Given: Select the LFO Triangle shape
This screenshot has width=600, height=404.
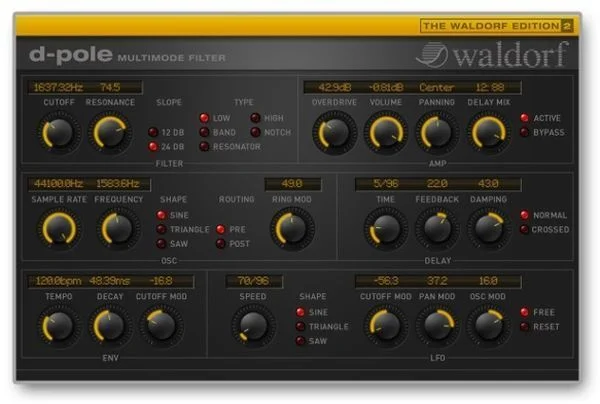Looking at the screenshot, I should (301, 326).
